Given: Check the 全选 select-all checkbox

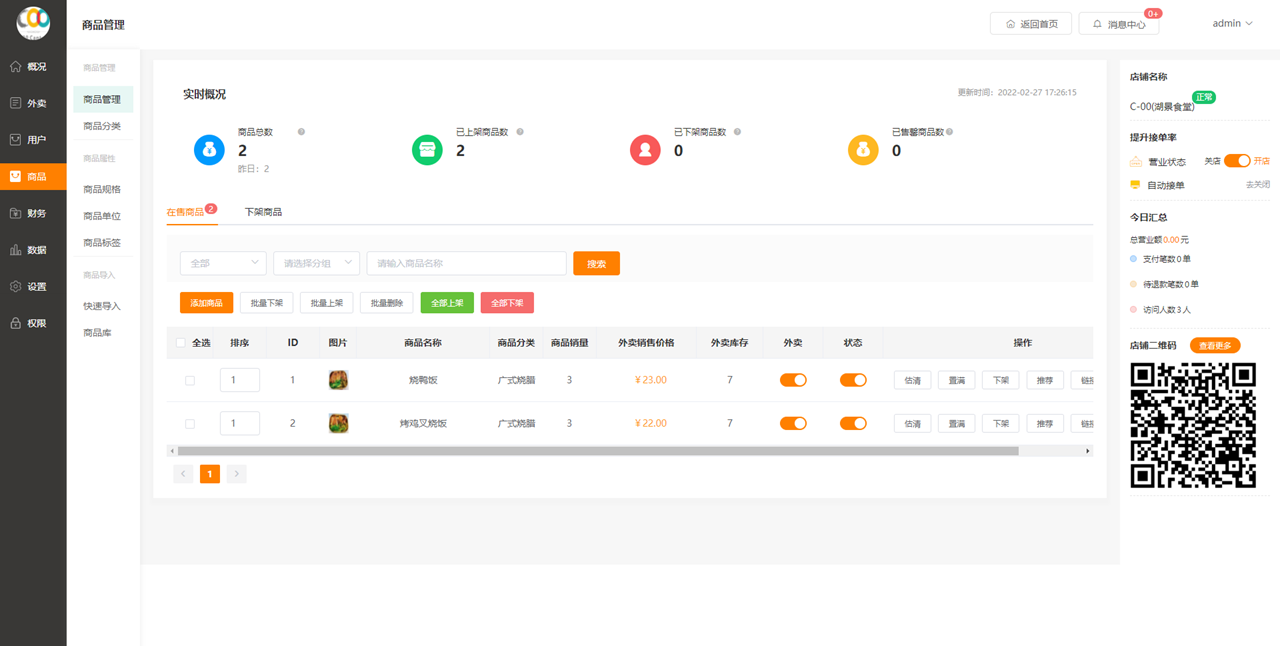Looking at the screenshot, I should tap(181, 343).
